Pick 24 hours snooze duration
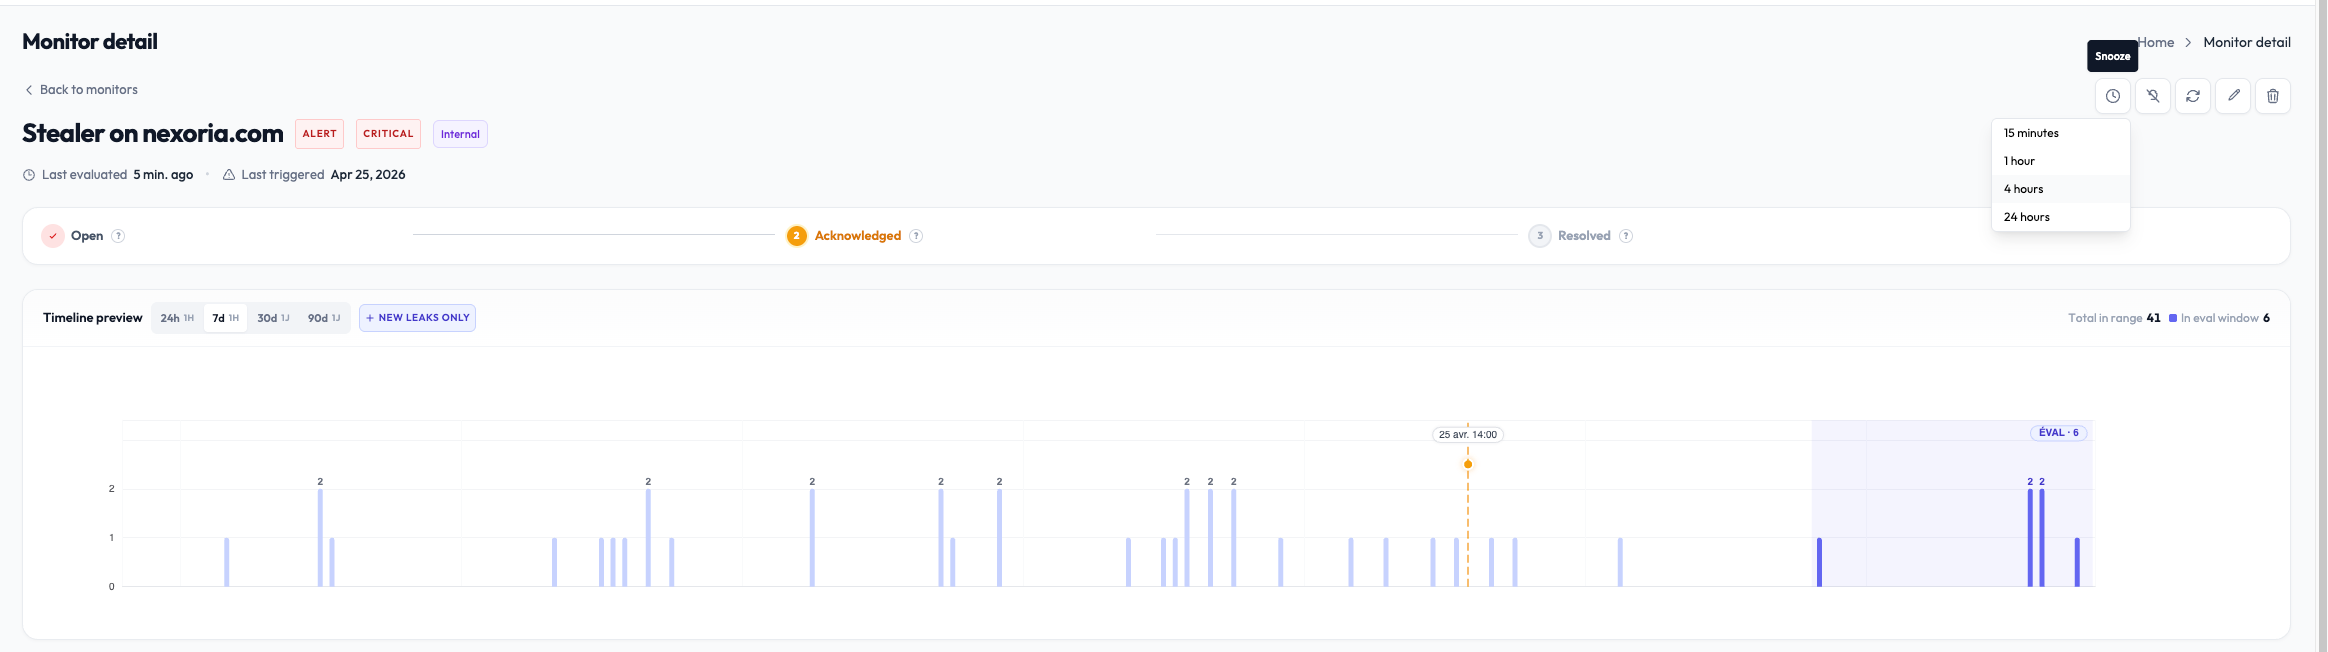 click(2026, 217)
